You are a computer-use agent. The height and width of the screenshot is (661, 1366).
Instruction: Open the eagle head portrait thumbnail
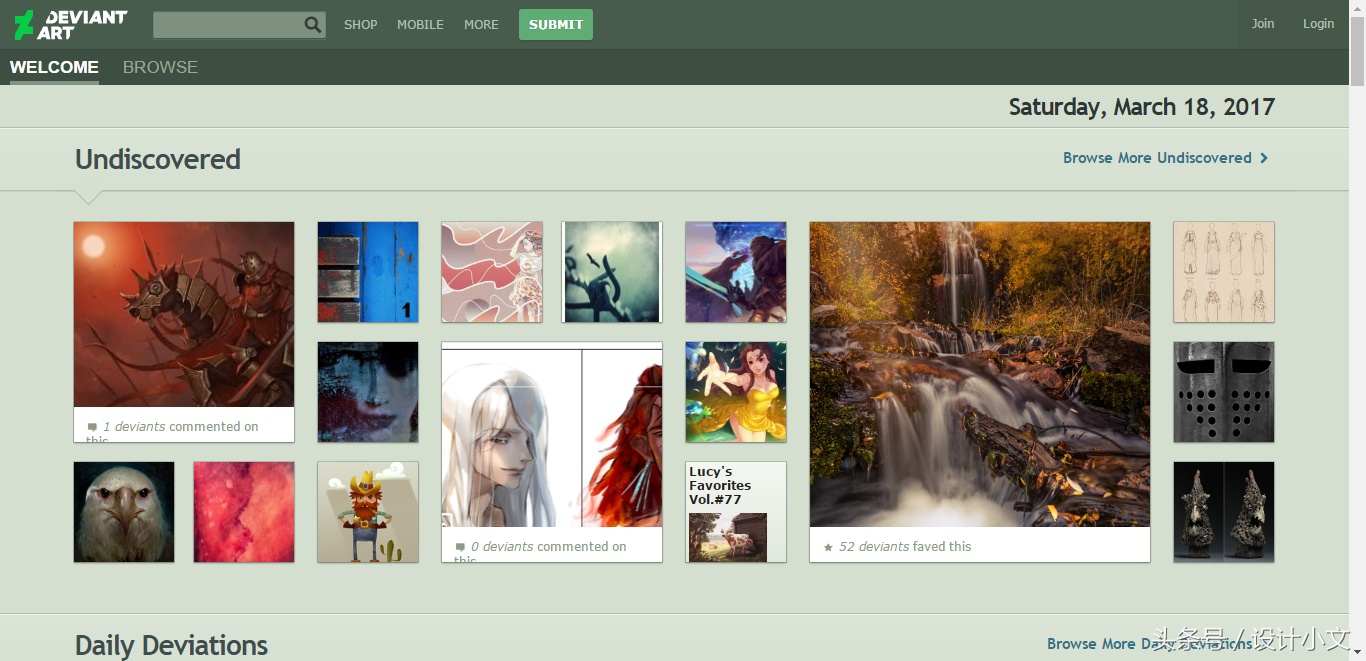(124, 512)
